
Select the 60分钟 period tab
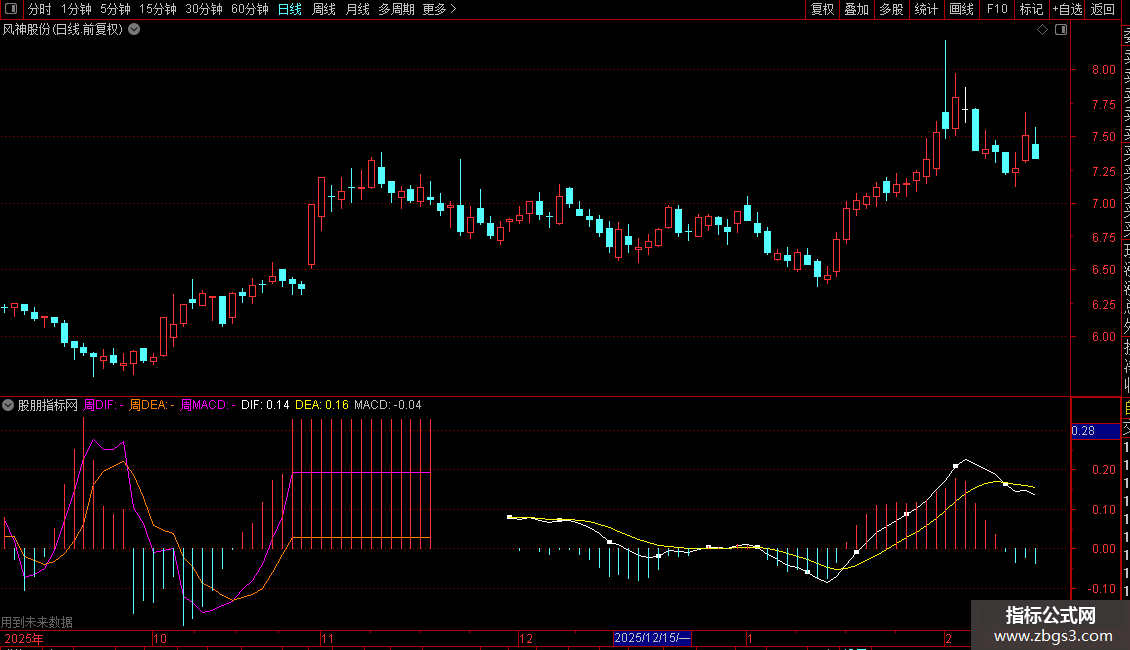(249, 9)
